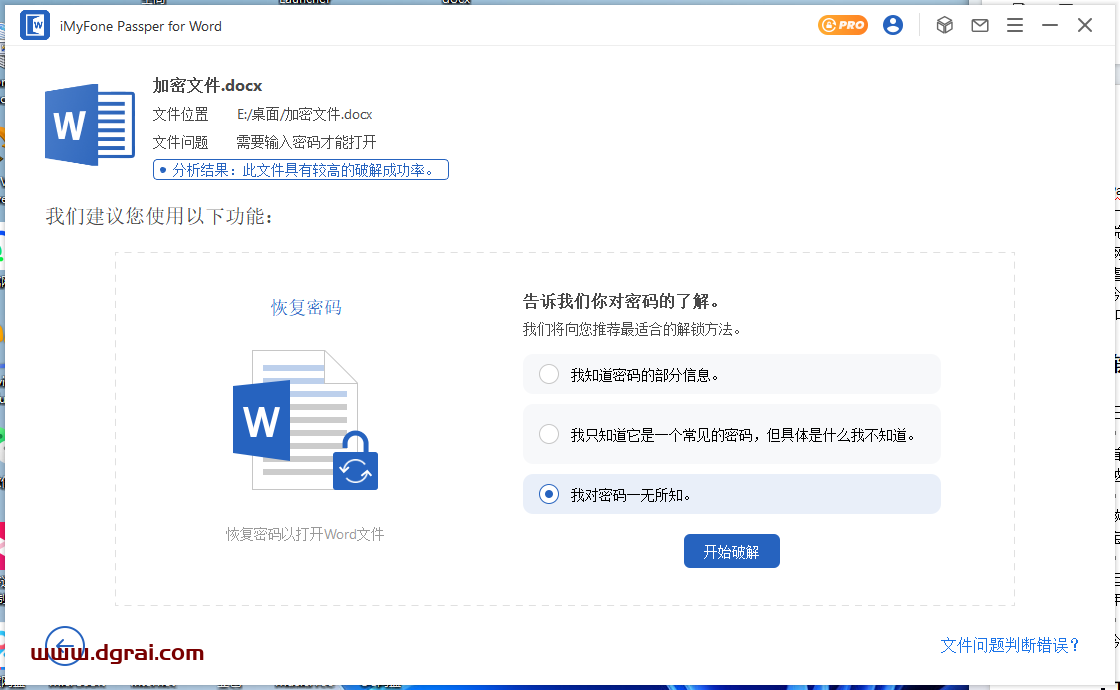The image size is (1120, 690).
Task: Minimize the Passper for Word window
Action: click(1050, 26)
